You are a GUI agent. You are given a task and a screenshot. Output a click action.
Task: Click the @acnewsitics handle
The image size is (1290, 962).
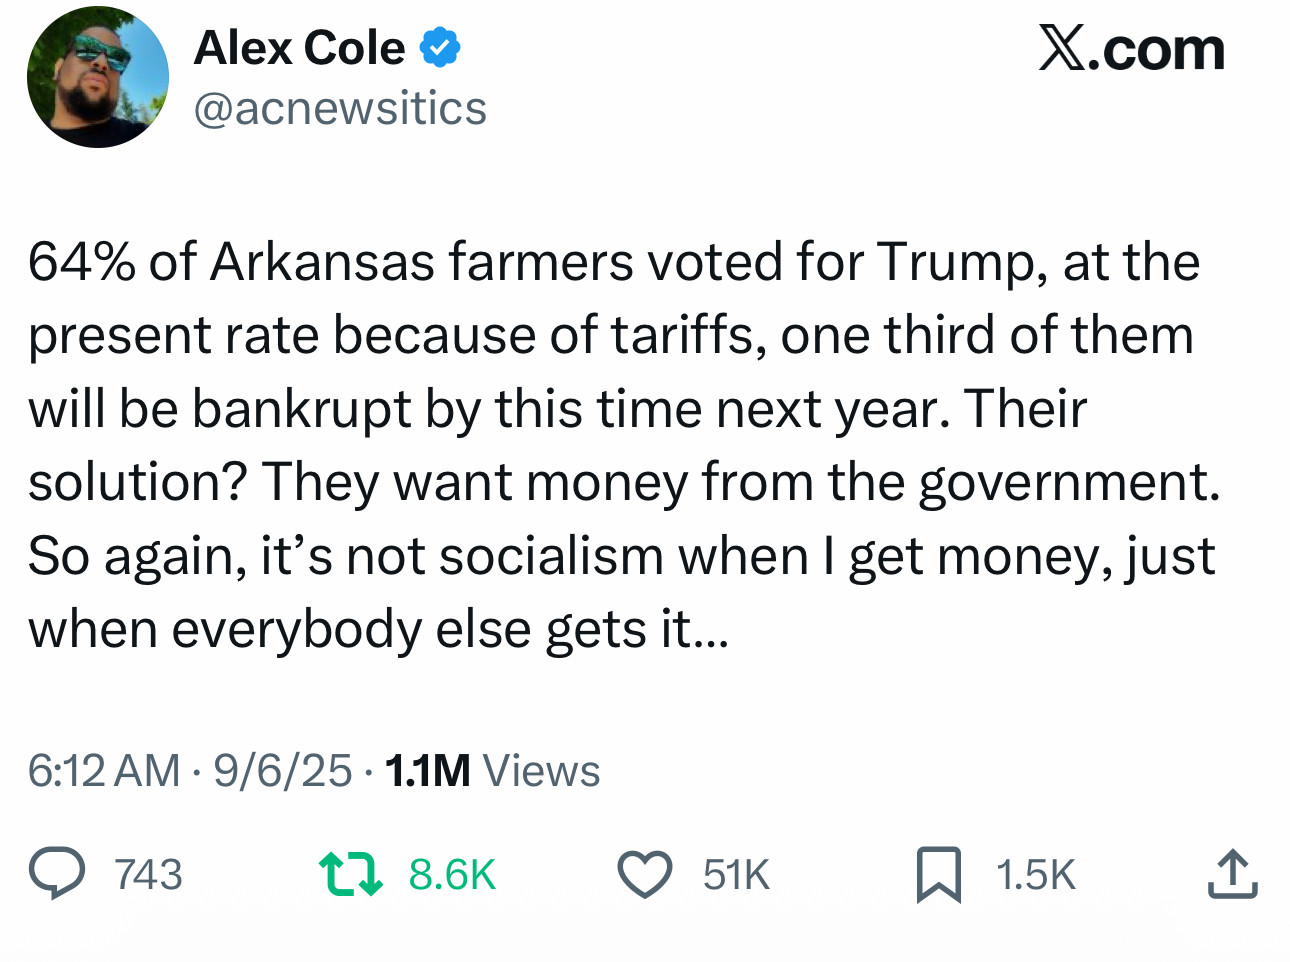click(340, 108)
